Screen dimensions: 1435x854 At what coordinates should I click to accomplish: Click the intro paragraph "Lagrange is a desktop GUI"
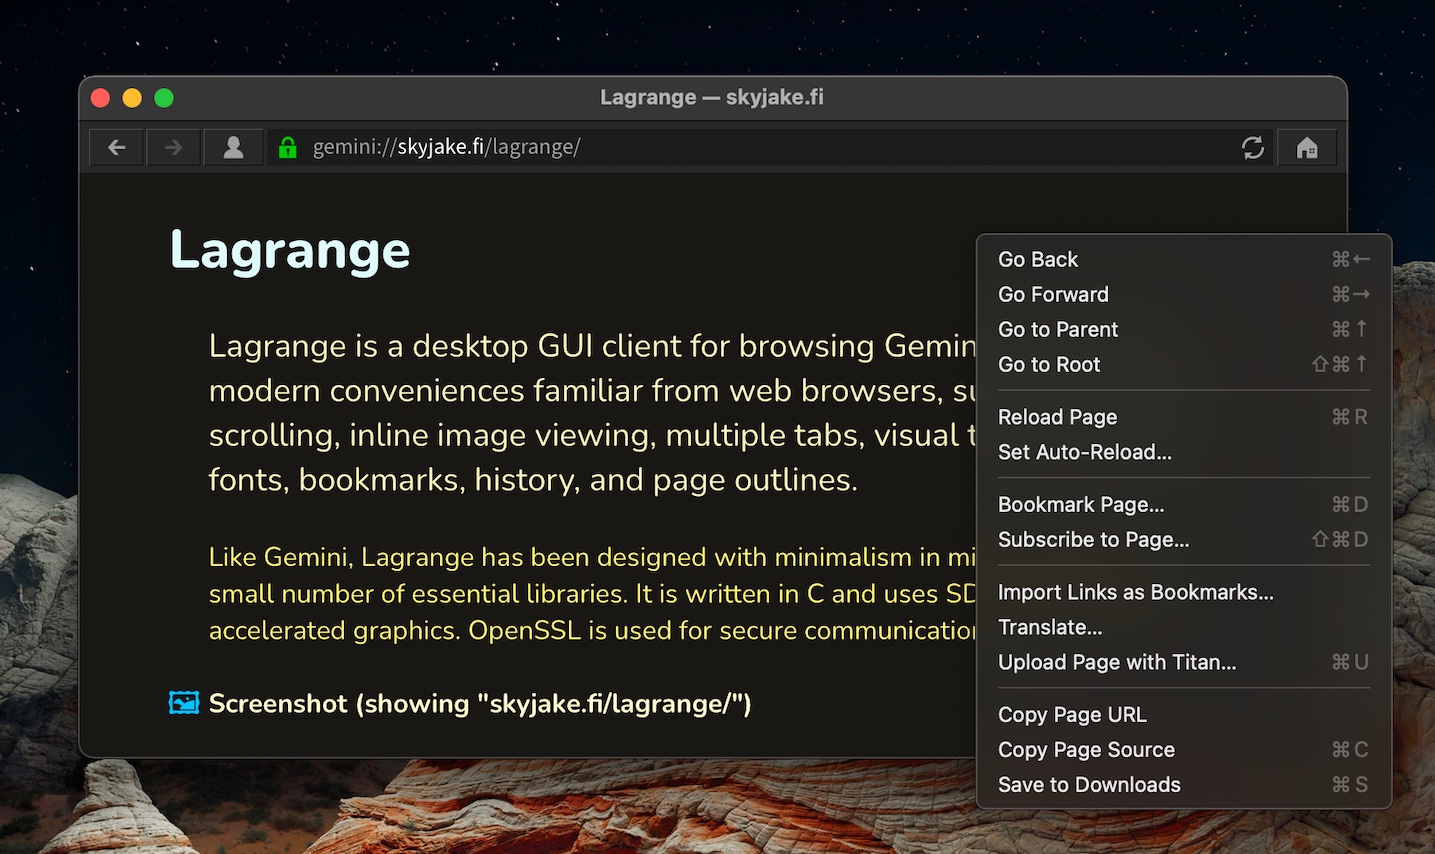(592, 412)
